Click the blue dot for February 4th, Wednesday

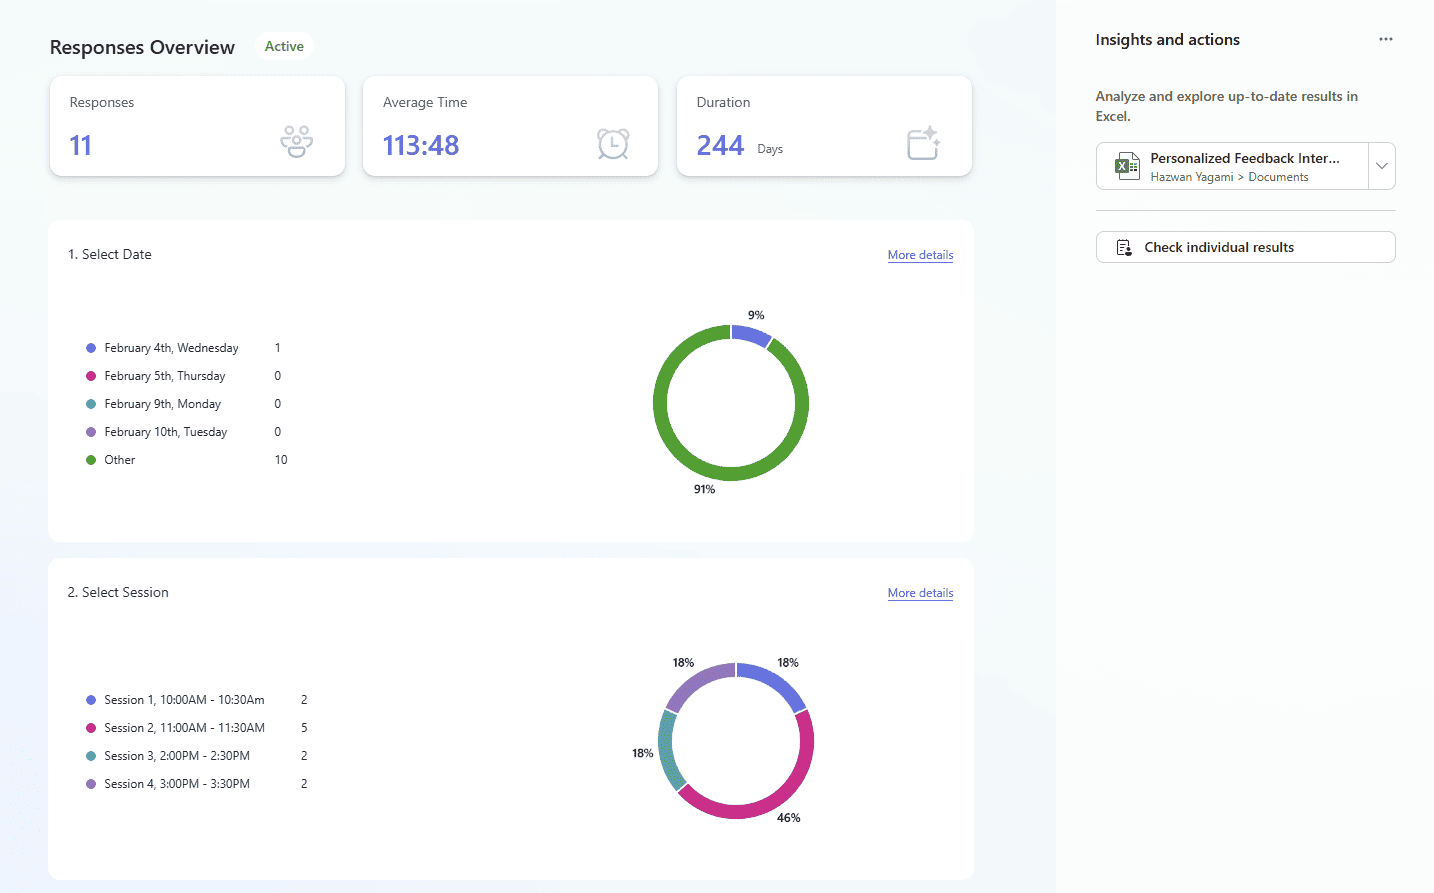[91, 348]
